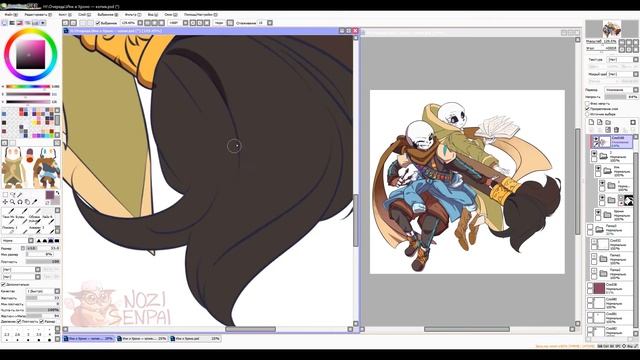Pick the purple foreground color swatch

[50, 195]
